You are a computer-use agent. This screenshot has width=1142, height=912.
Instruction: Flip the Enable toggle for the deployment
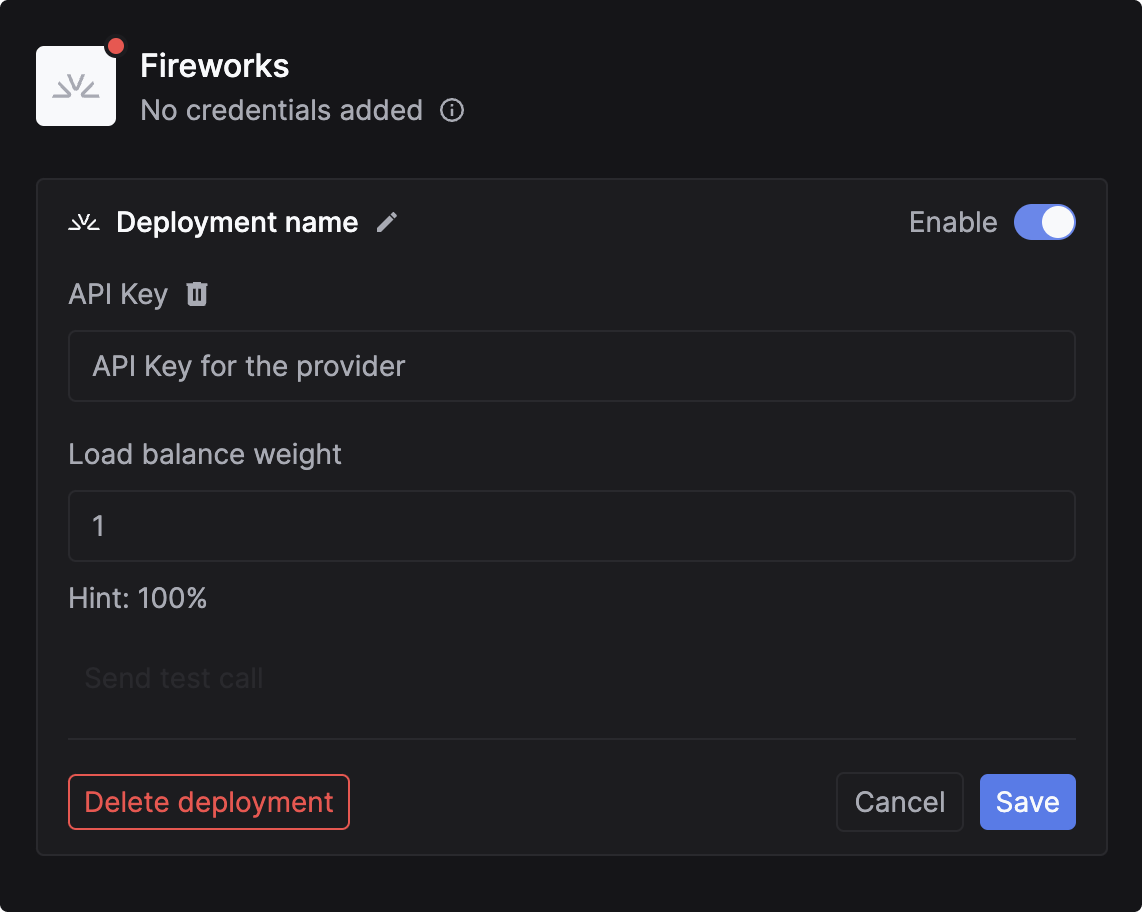tap(1044, 222)
